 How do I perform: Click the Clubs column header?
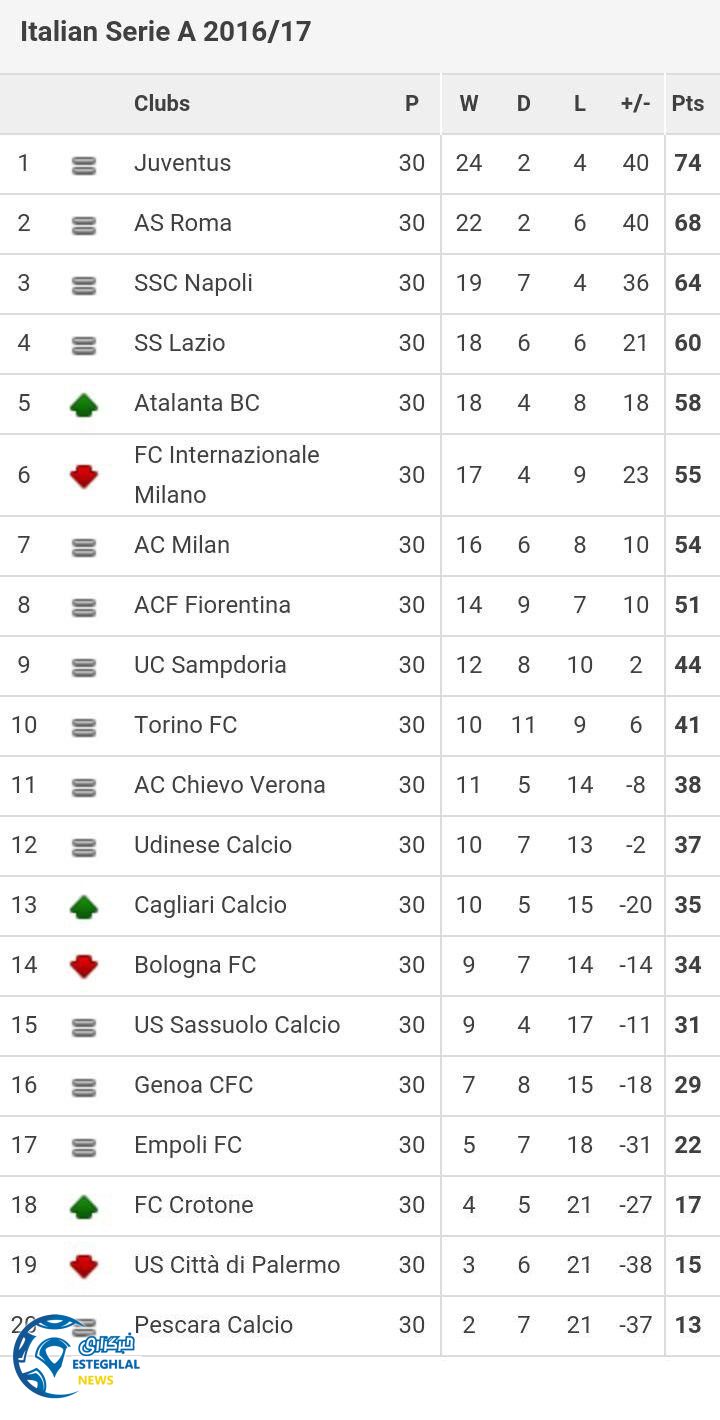tap(162, 103)
